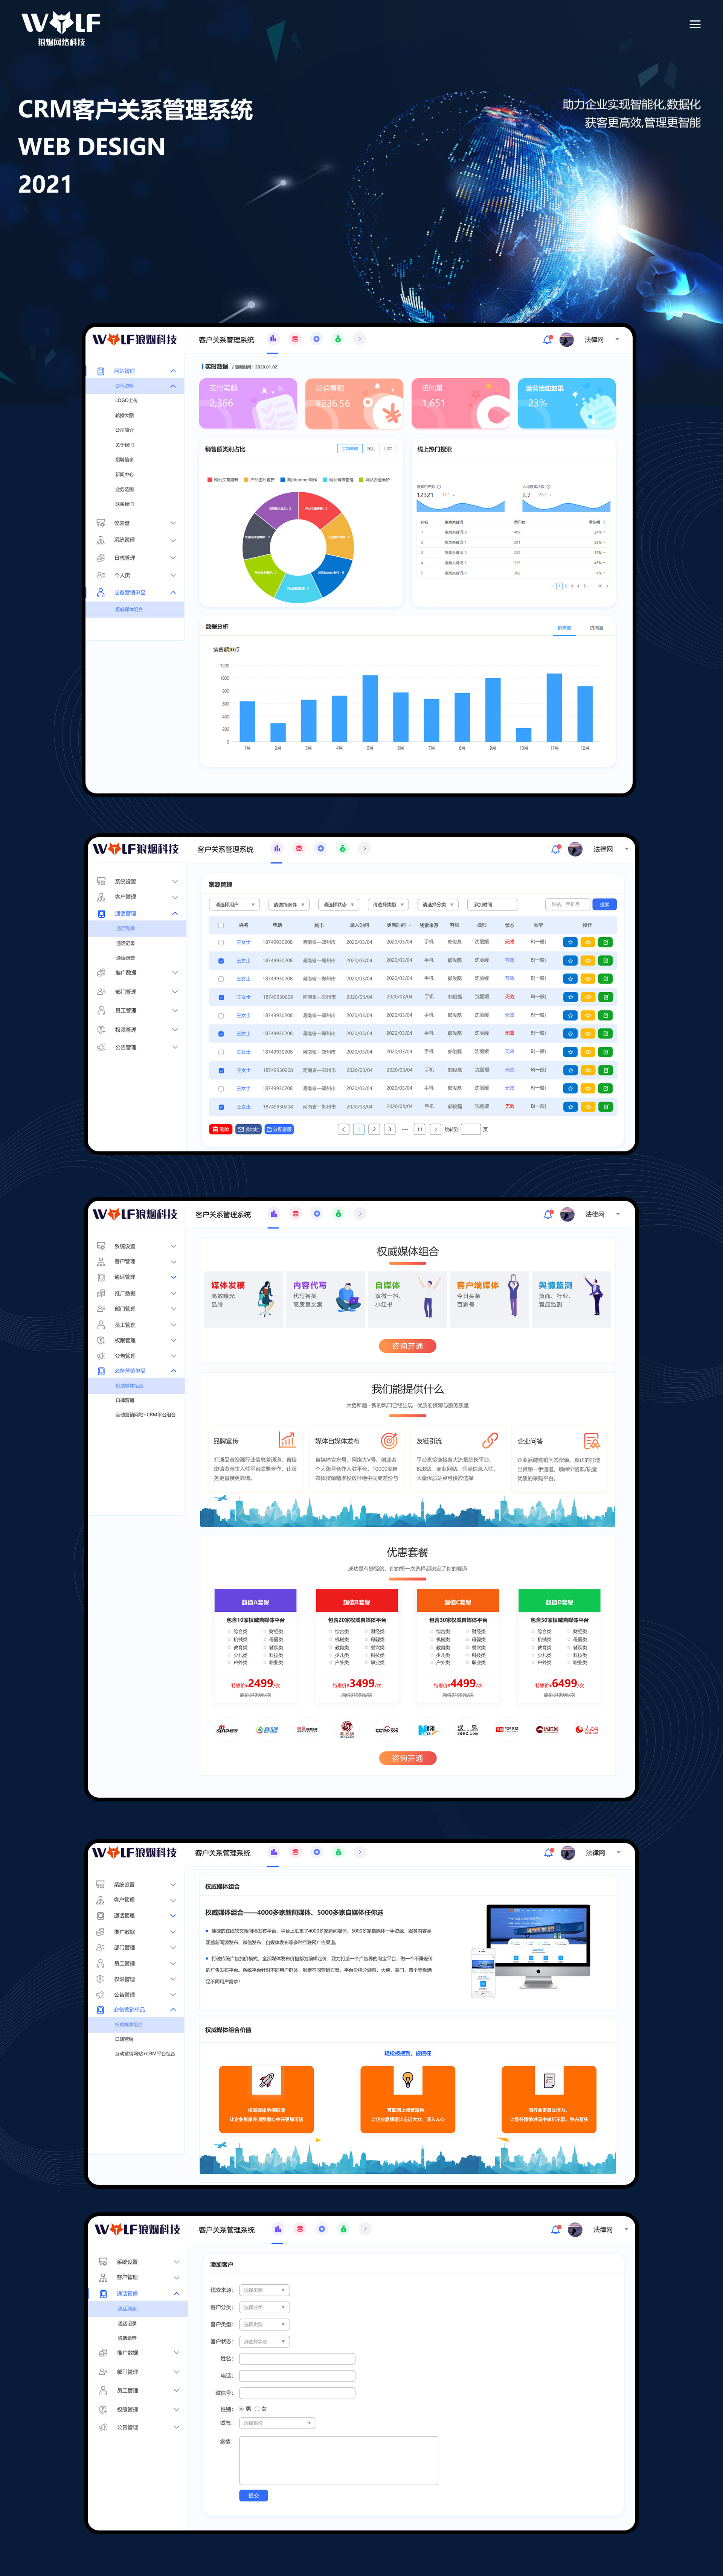Click the green edit icon in the first 案源管理 table row

pyautogui.click(x=606, y=942)
